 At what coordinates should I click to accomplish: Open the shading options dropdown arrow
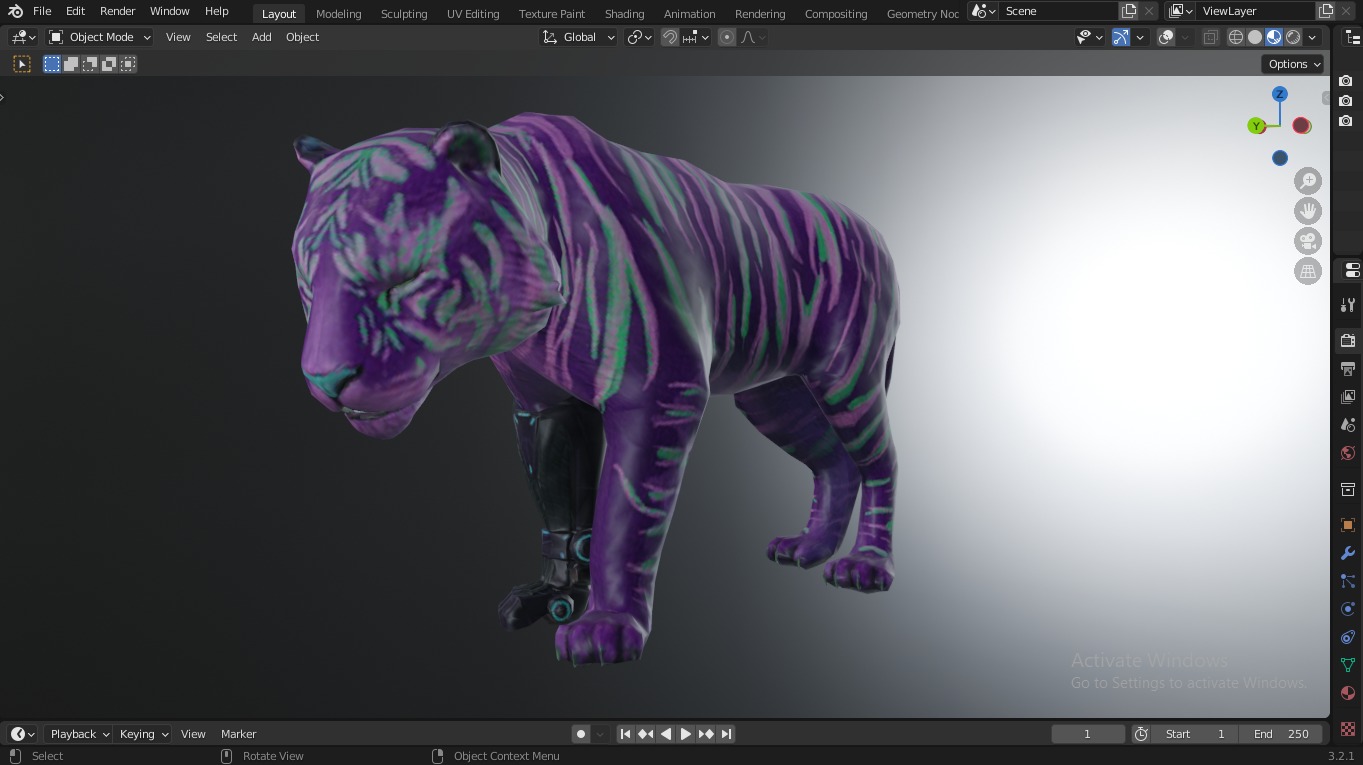click(1312, 37)
